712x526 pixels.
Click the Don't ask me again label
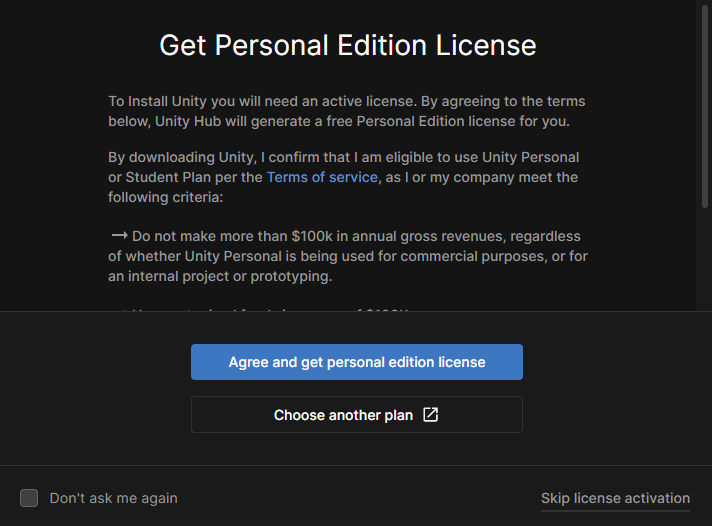click(x=113, y=498)
